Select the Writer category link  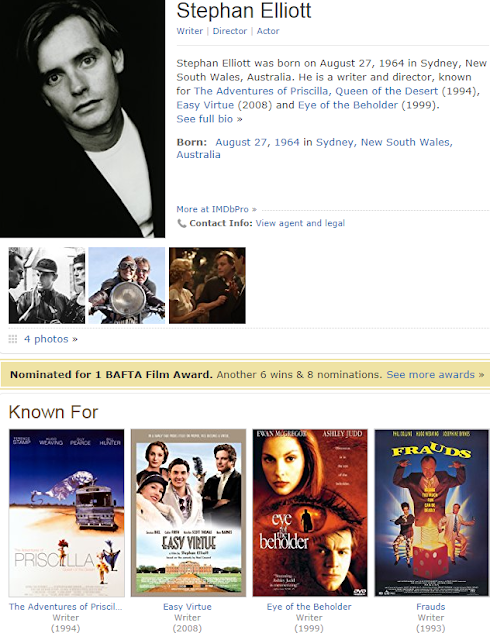(x=189, y=31)
